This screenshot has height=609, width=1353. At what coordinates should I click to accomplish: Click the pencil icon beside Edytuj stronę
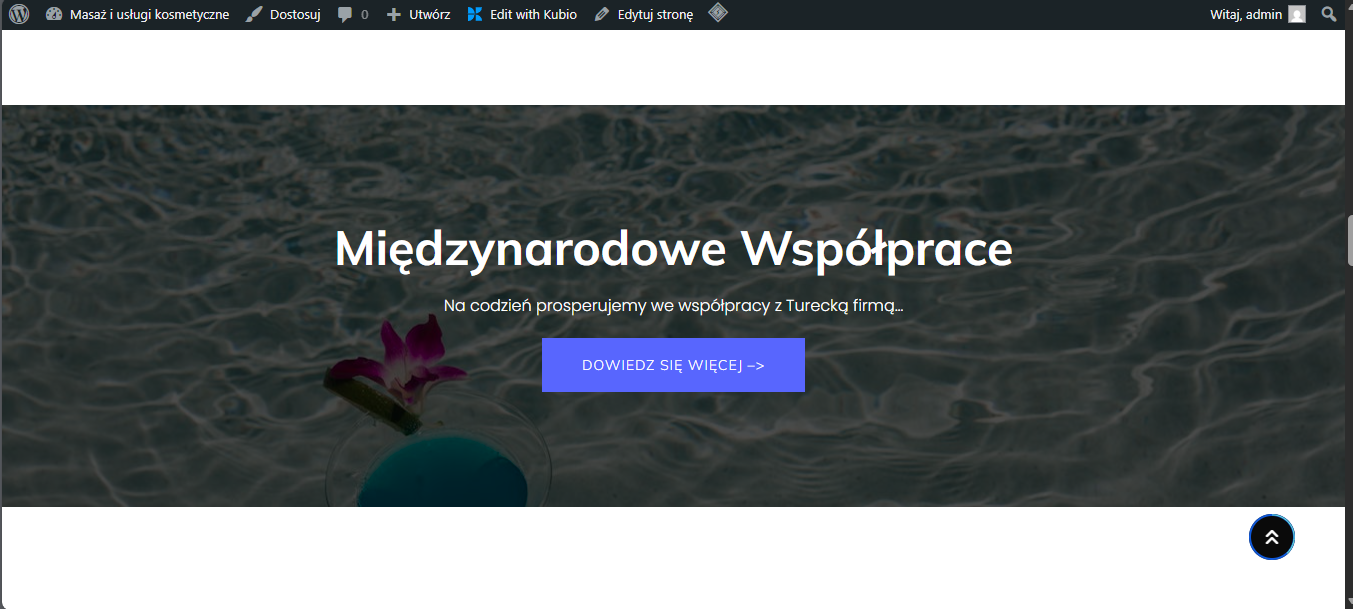pos(601,14)
